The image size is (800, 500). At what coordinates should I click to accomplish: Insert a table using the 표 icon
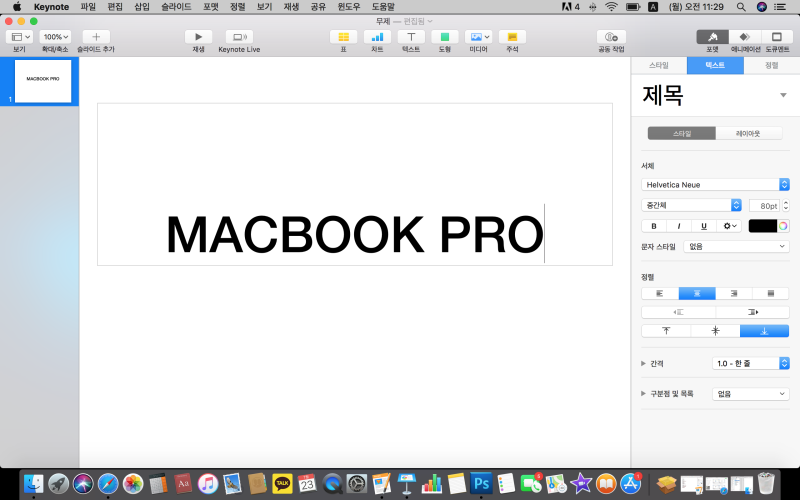343,37
